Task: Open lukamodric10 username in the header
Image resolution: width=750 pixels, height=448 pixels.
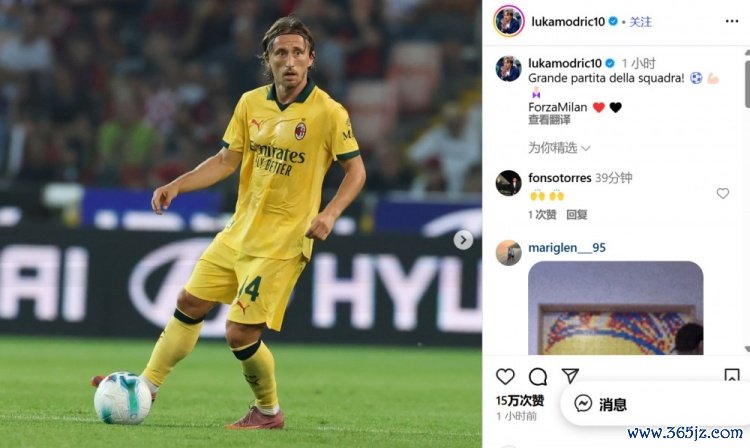Action: (568, 22)
